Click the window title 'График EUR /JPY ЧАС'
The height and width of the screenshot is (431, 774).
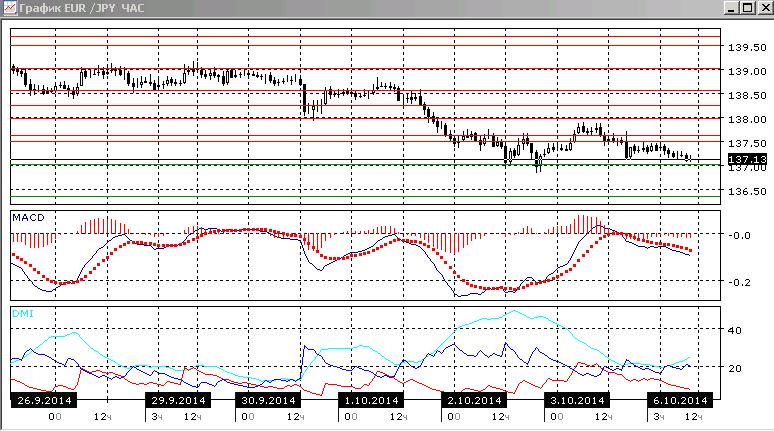click(x=82, y=8)
